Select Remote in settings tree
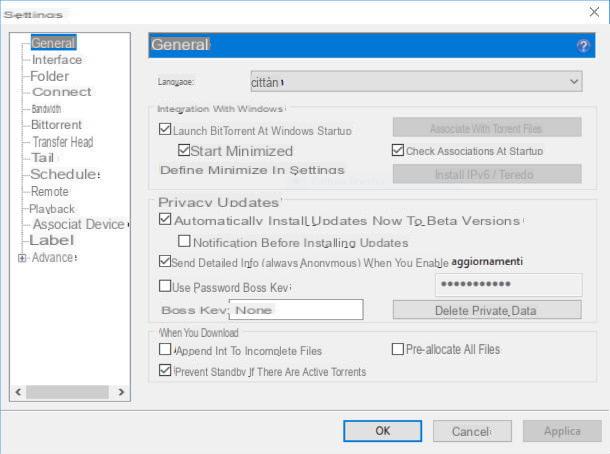Viewport: 610px width, 454px height. [x=50, y=191]
